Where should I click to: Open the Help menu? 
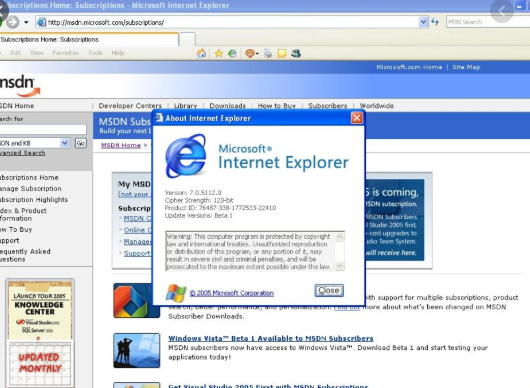pyautogui.click(x=118, y=53)
